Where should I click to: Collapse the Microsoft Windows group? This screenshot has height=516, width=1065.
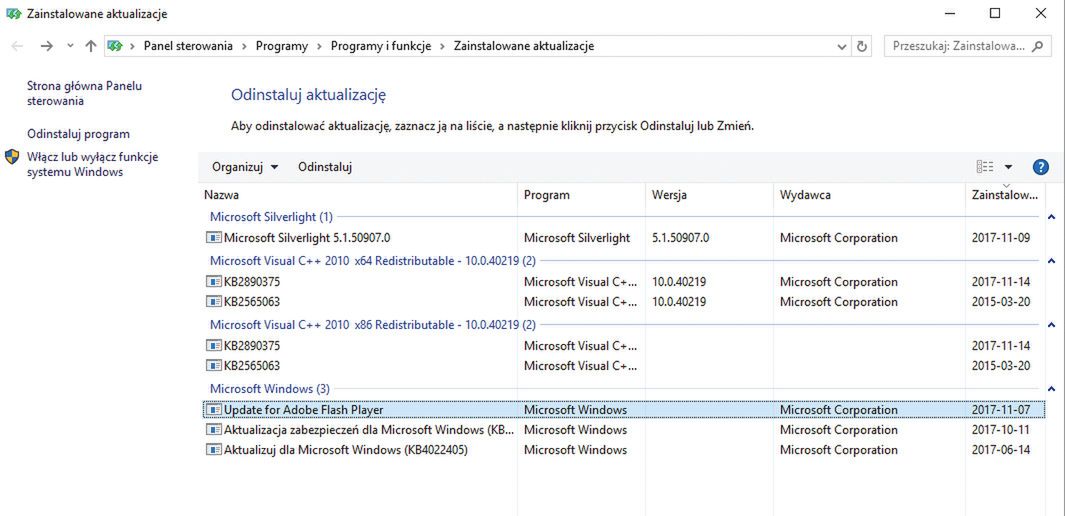pos(1050,388)
